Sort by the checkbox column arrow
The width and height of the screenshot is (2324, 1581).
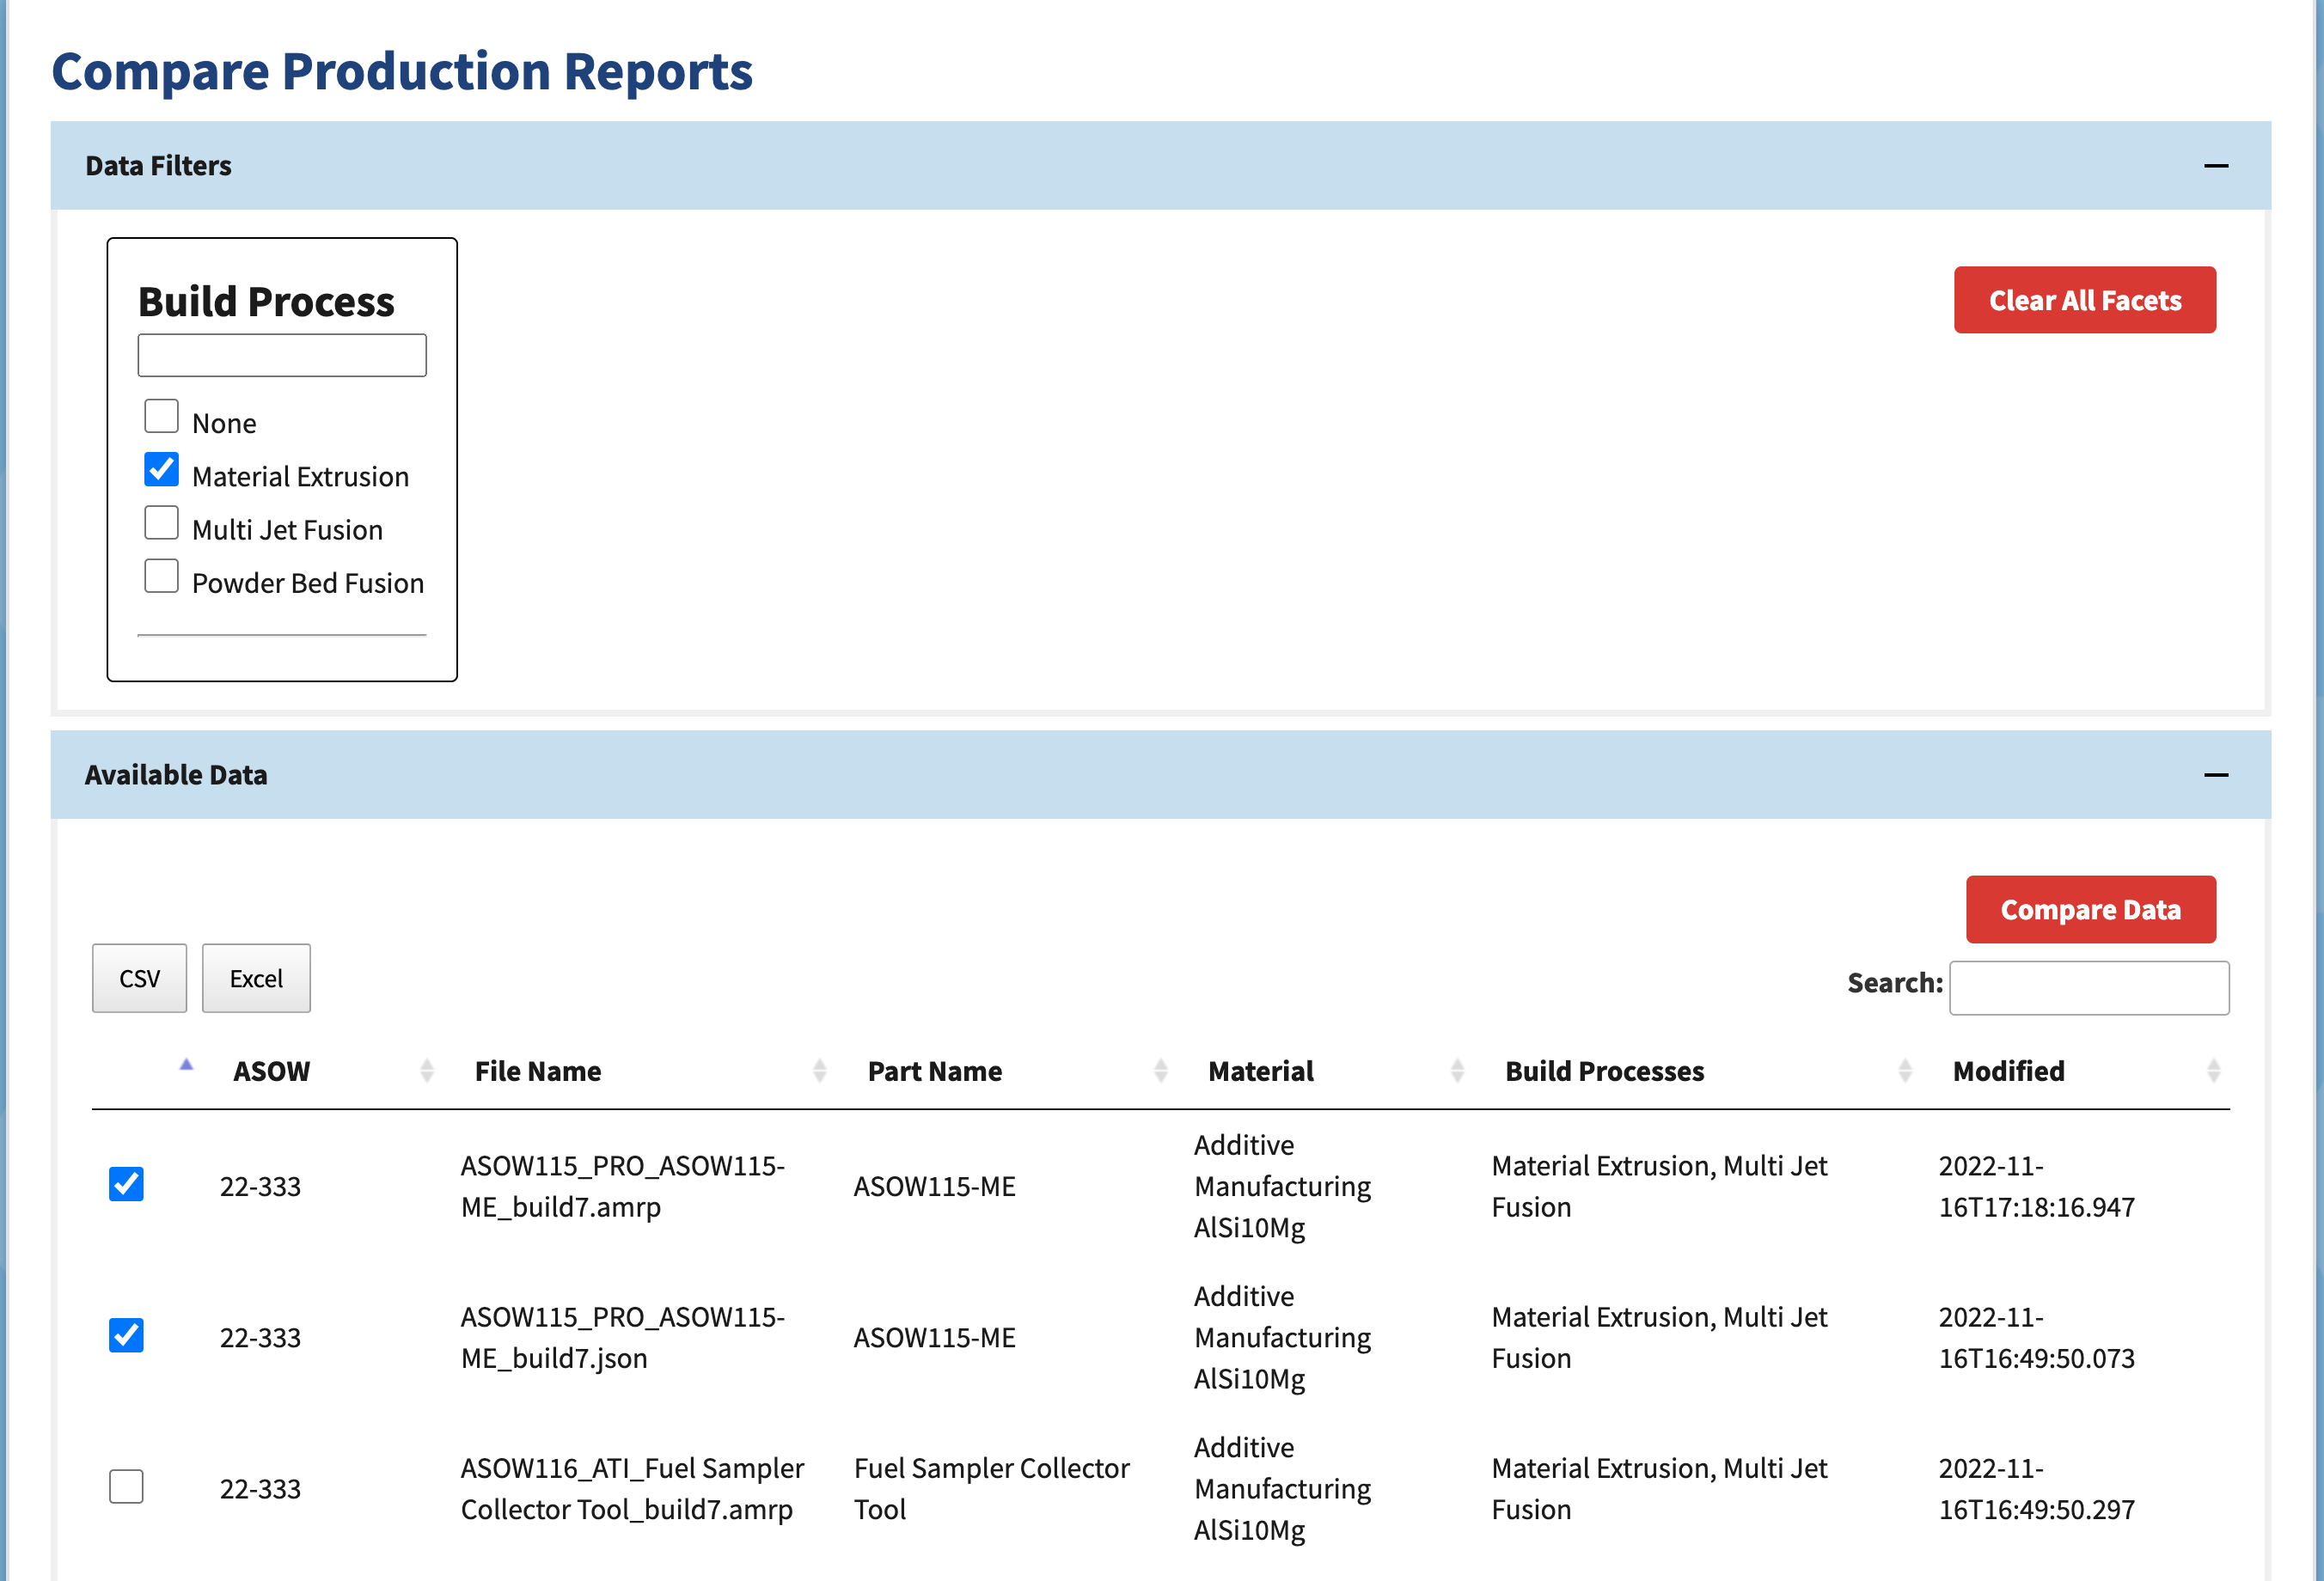click(186, 1066)
